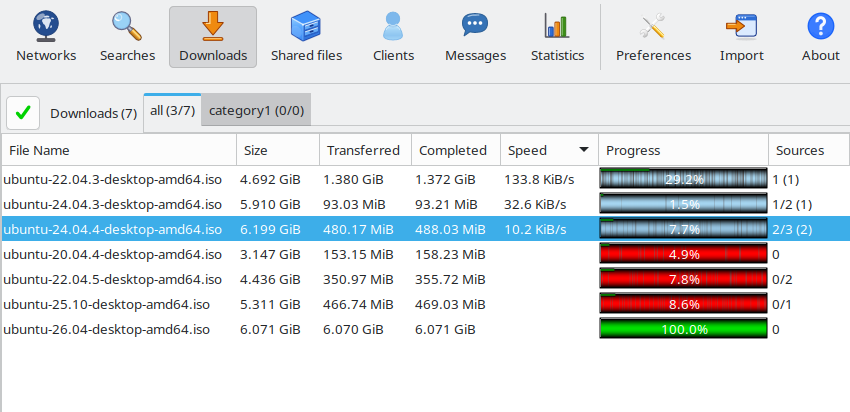Click the green checkmark clear completed button
Viewport: 850px width, 412px height.
tap(23, 113)
